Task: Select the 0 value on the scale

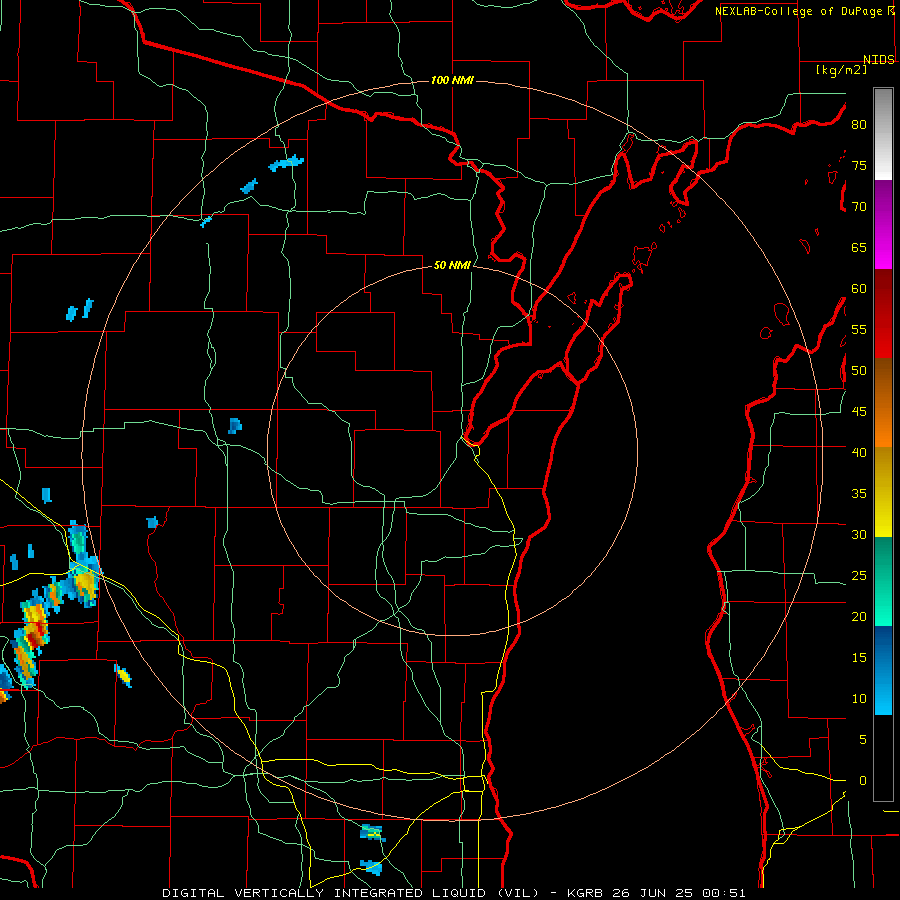Action: point(863,781)
